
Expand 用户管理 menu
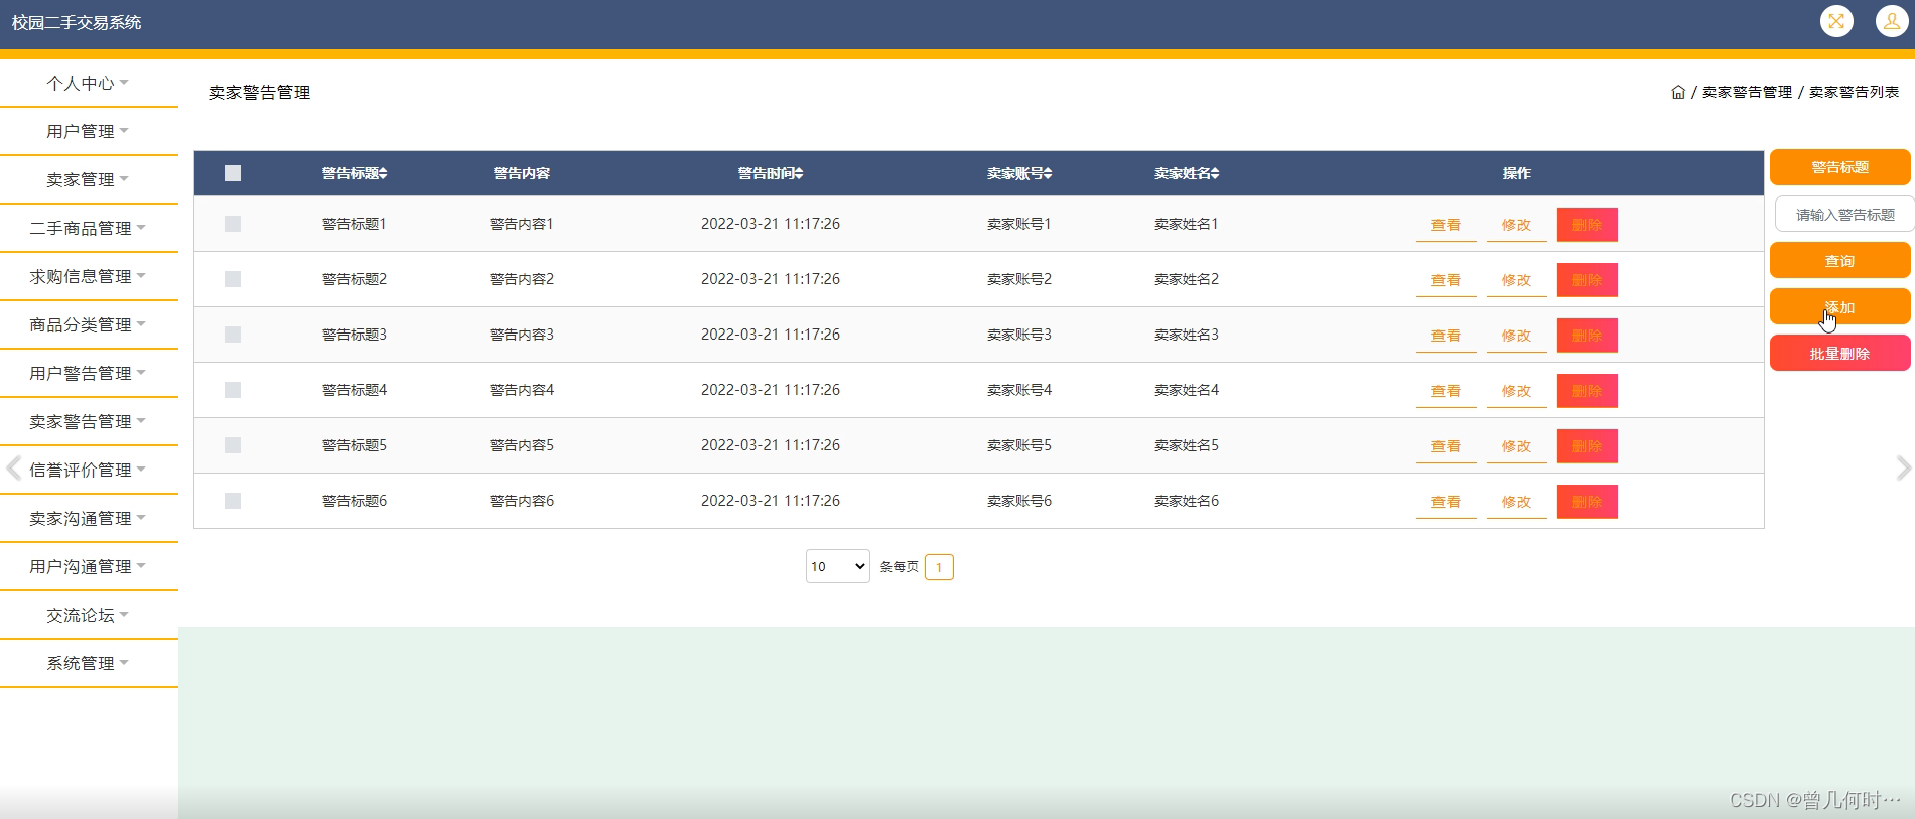click(88, 131)
